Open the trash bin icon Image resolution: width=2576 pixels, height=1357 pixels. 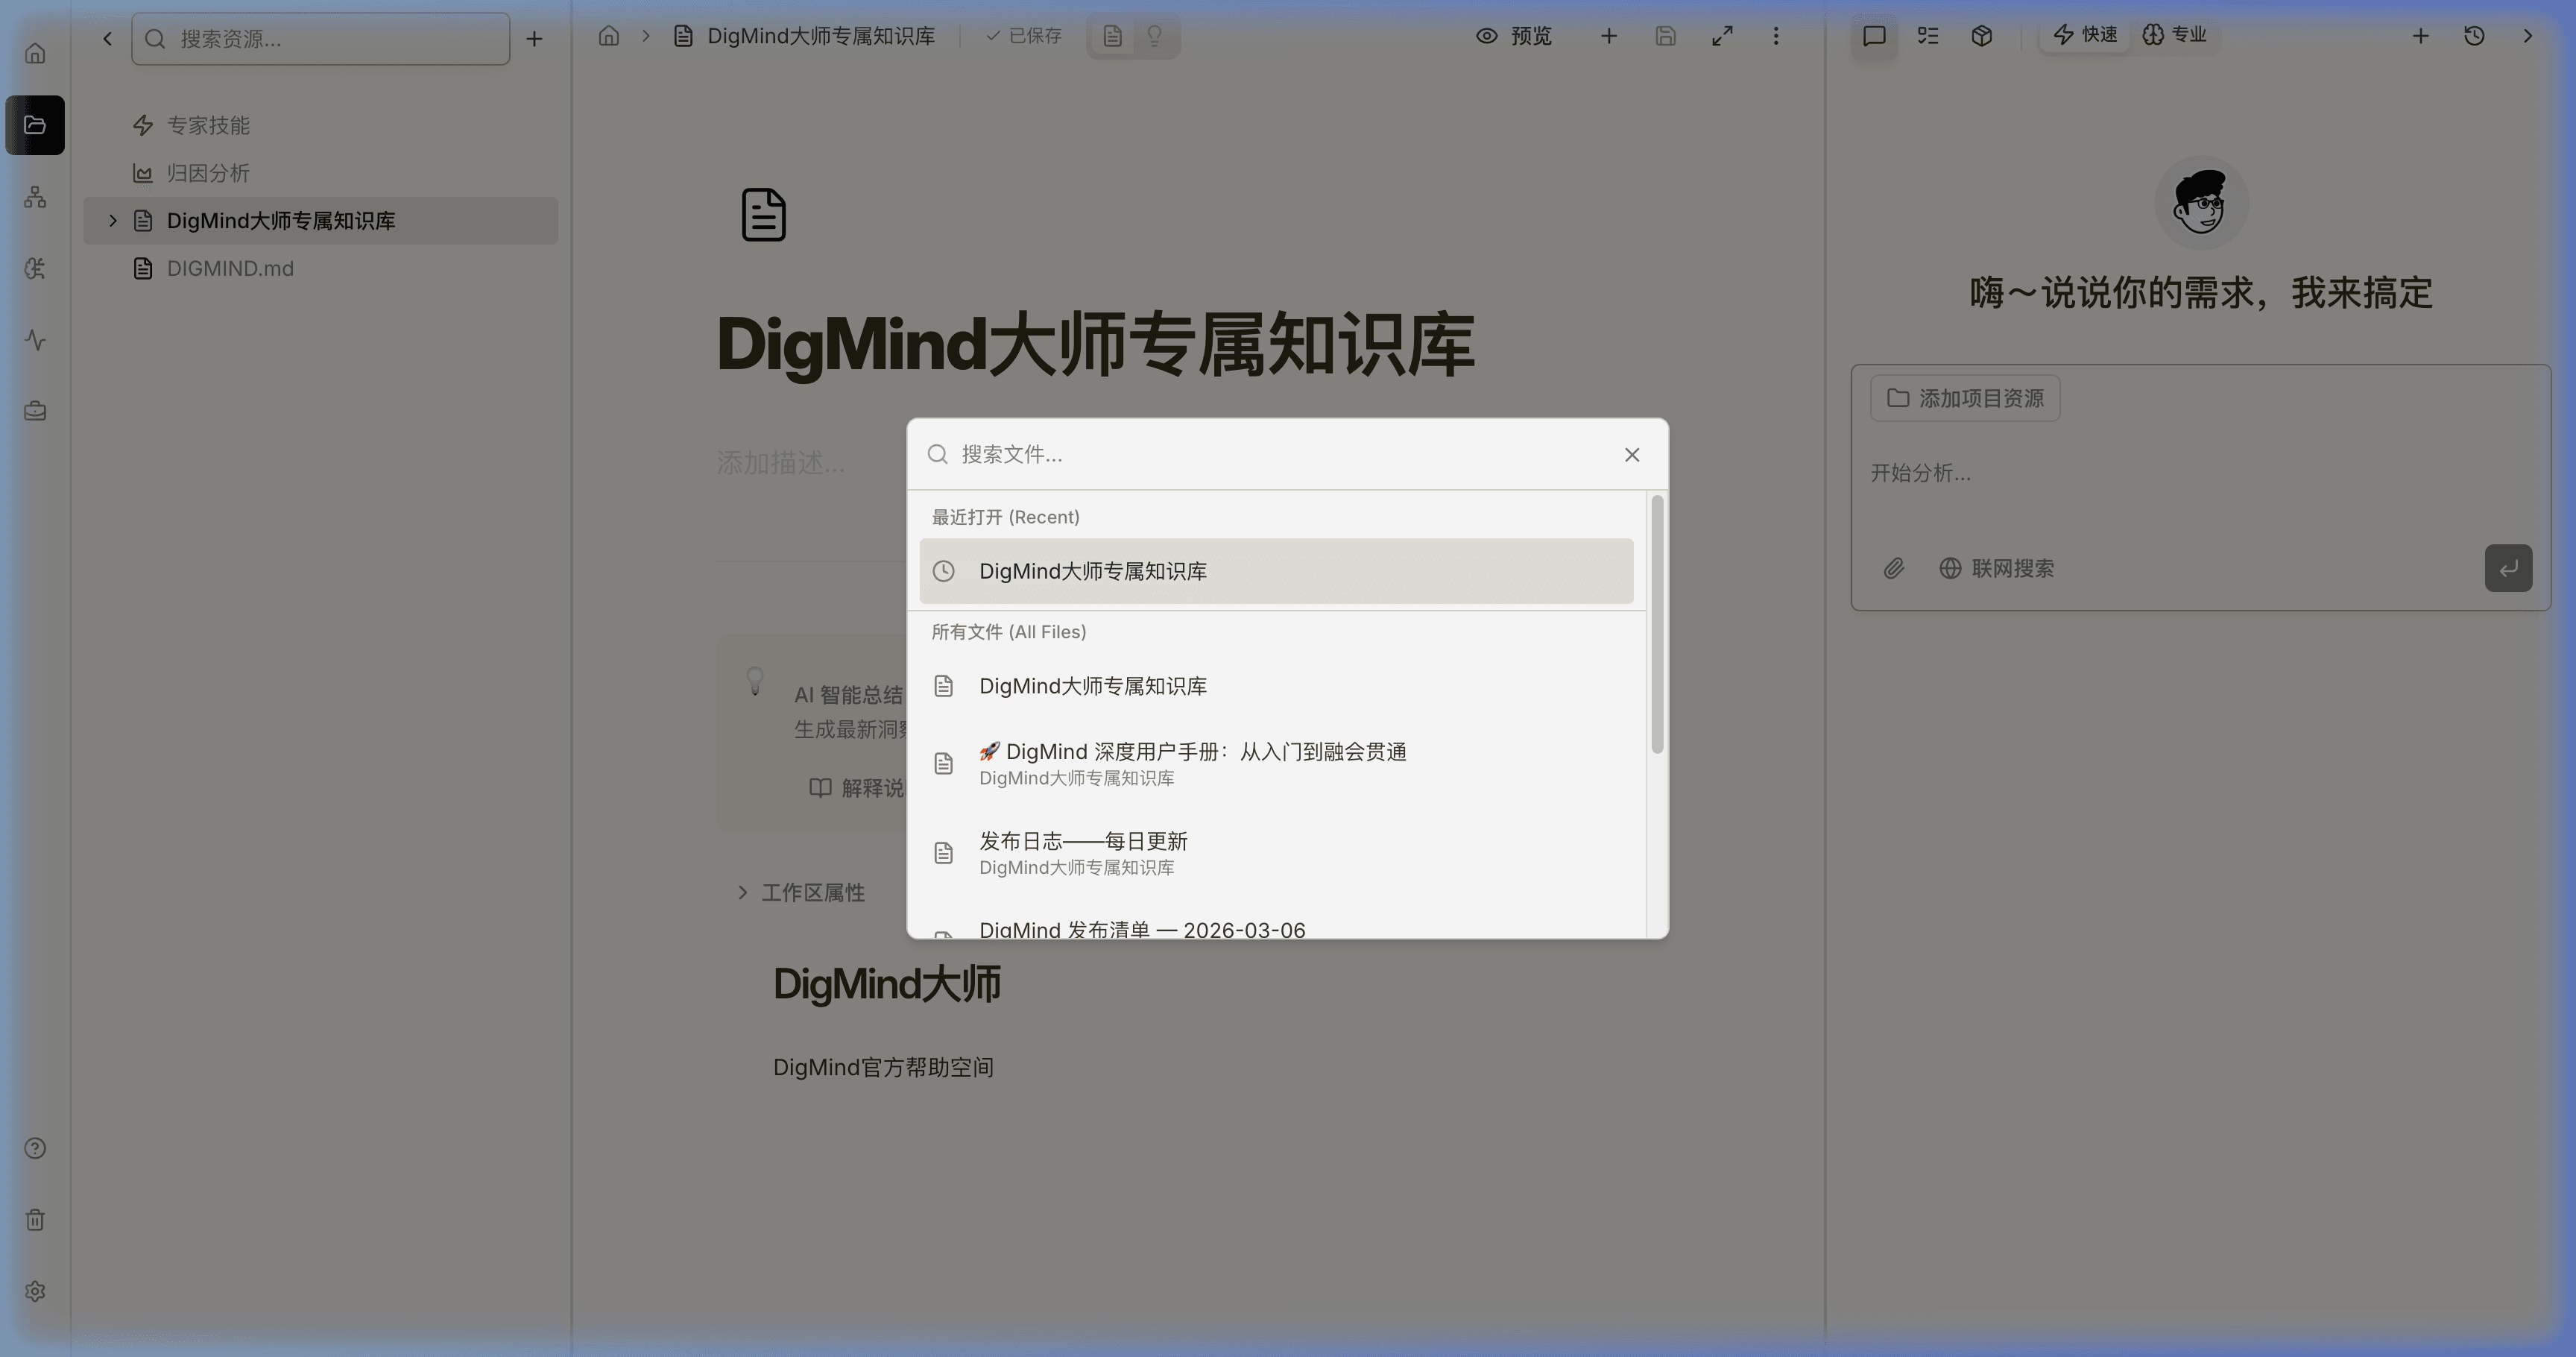35,1220
